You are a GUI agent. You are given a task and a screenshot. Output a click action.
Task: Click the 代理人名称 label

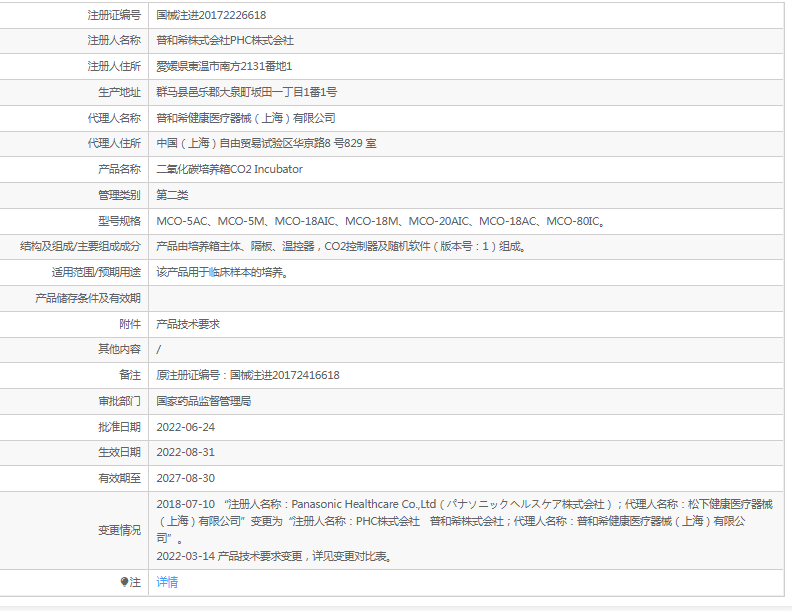(x=114, y=118)
